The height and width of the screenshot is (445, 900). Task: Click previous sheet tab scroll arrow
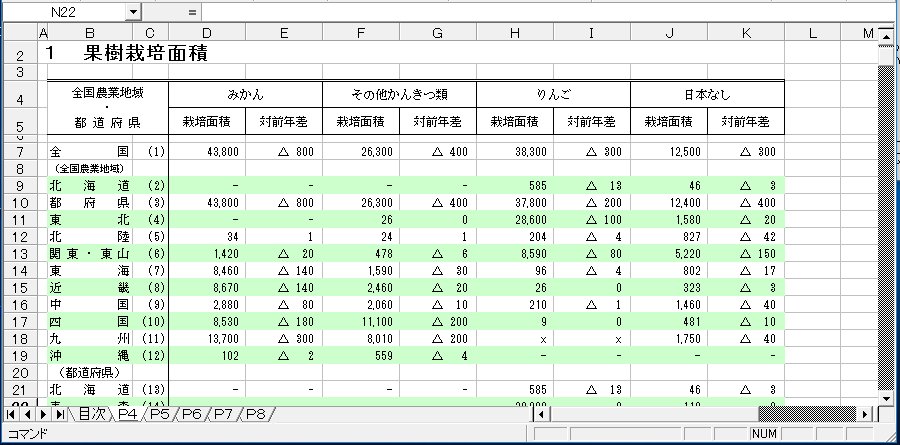(x=27, y=413)
